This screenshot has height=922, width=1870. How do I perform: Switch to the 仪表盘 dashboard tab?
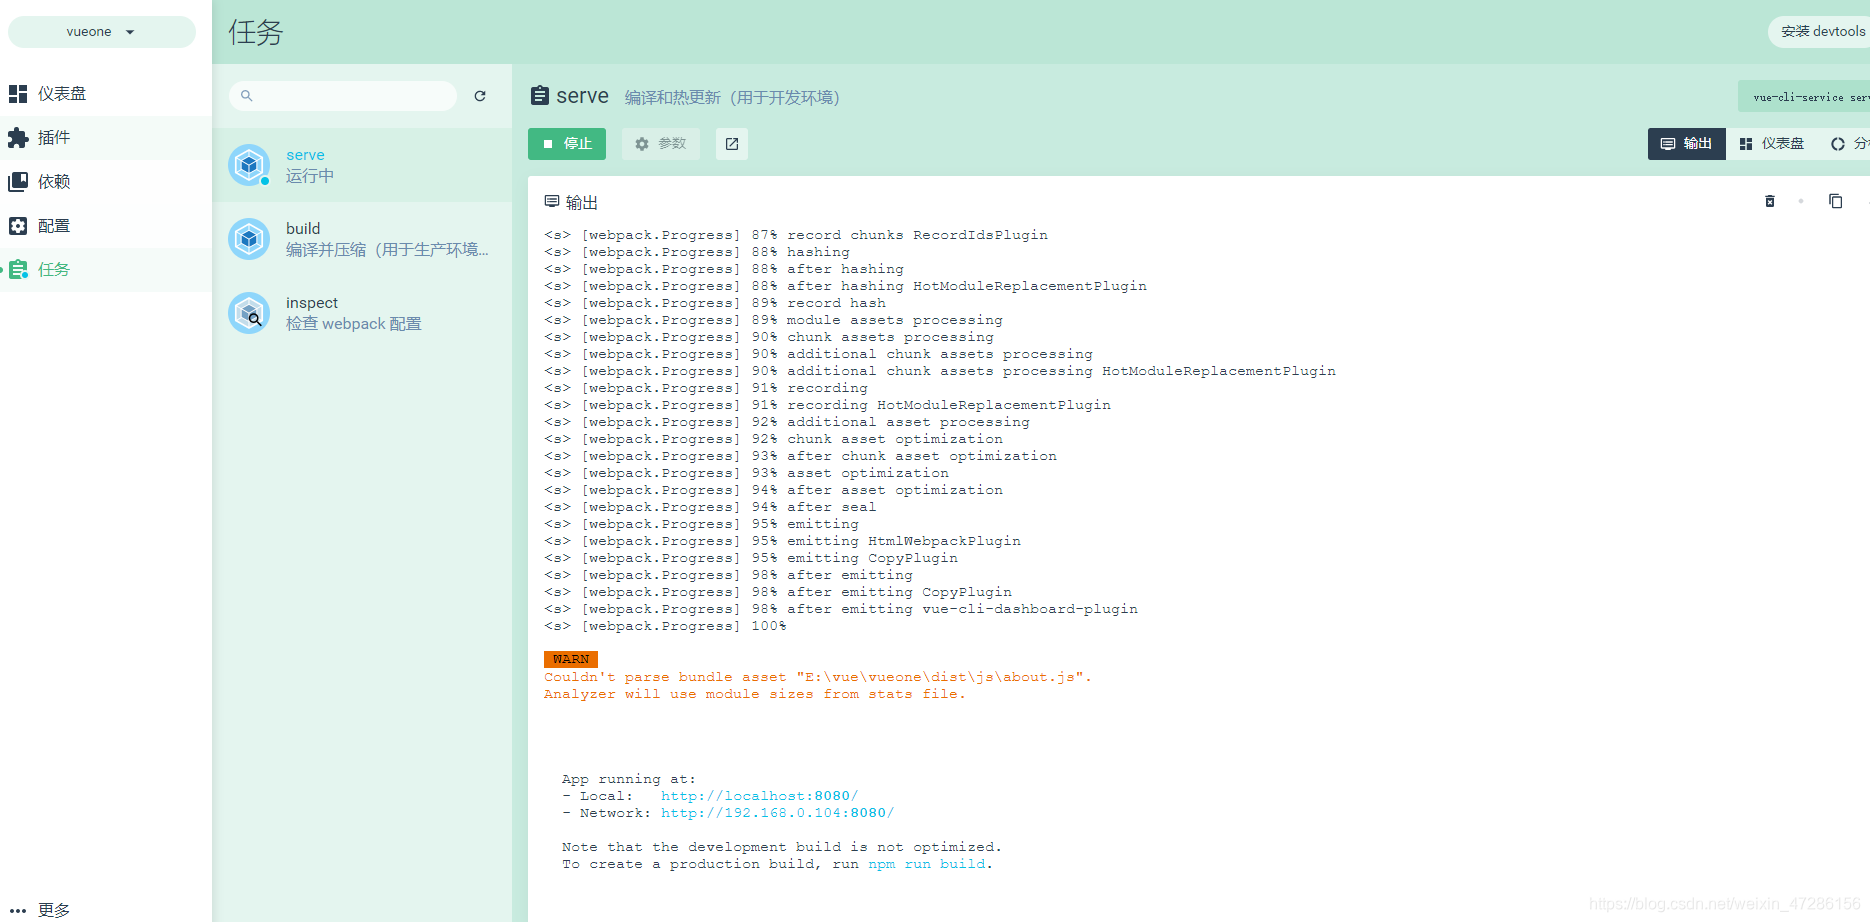(1772, 144)
